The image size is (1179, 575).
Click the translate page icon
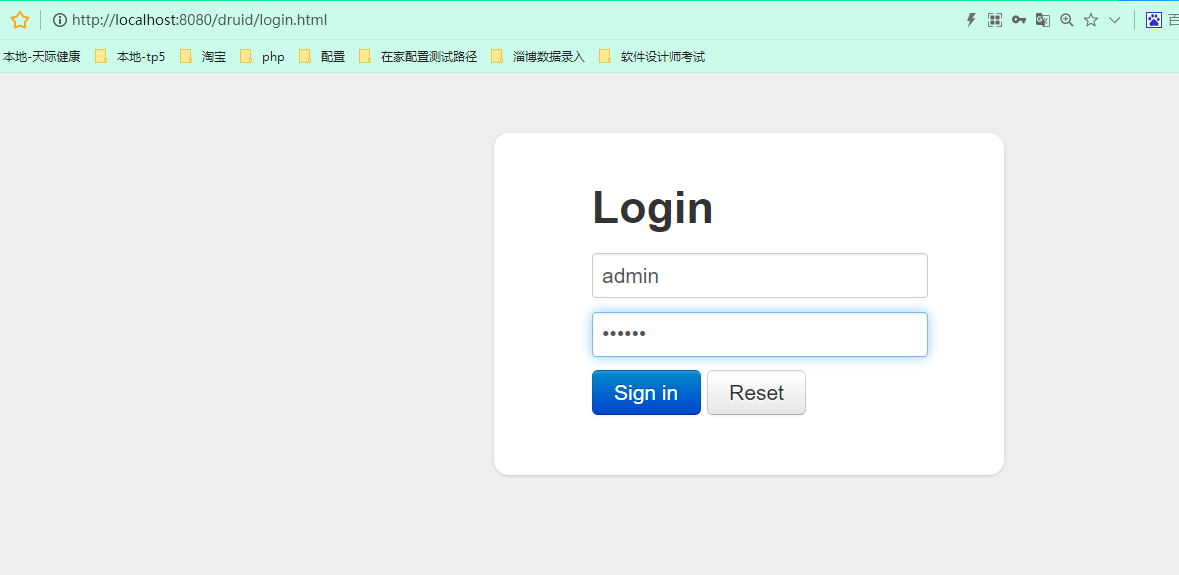[1043, 20]
